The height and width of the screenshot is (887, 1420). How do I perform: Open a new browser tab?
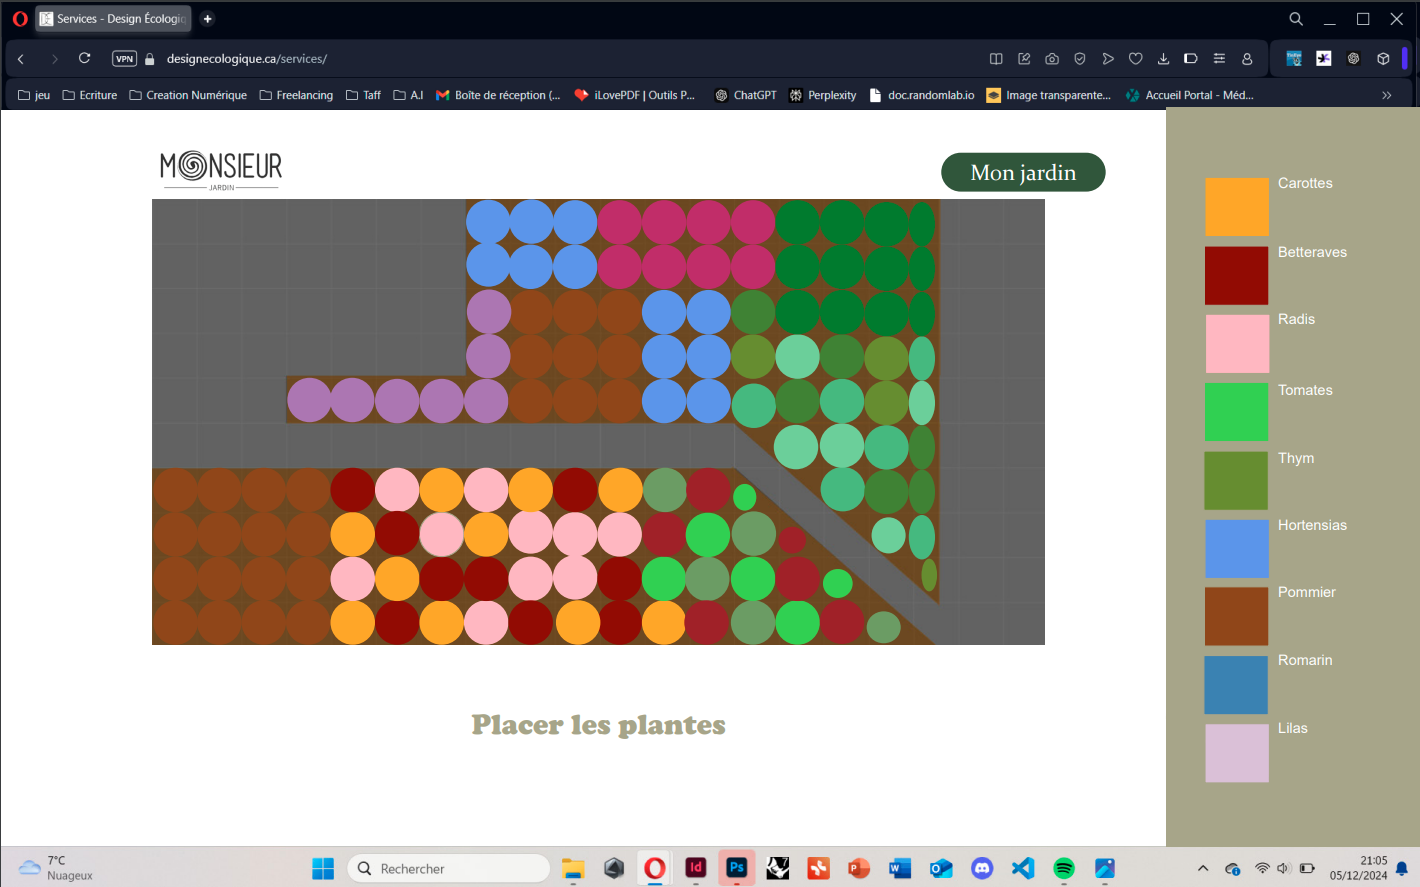(208, 19)
